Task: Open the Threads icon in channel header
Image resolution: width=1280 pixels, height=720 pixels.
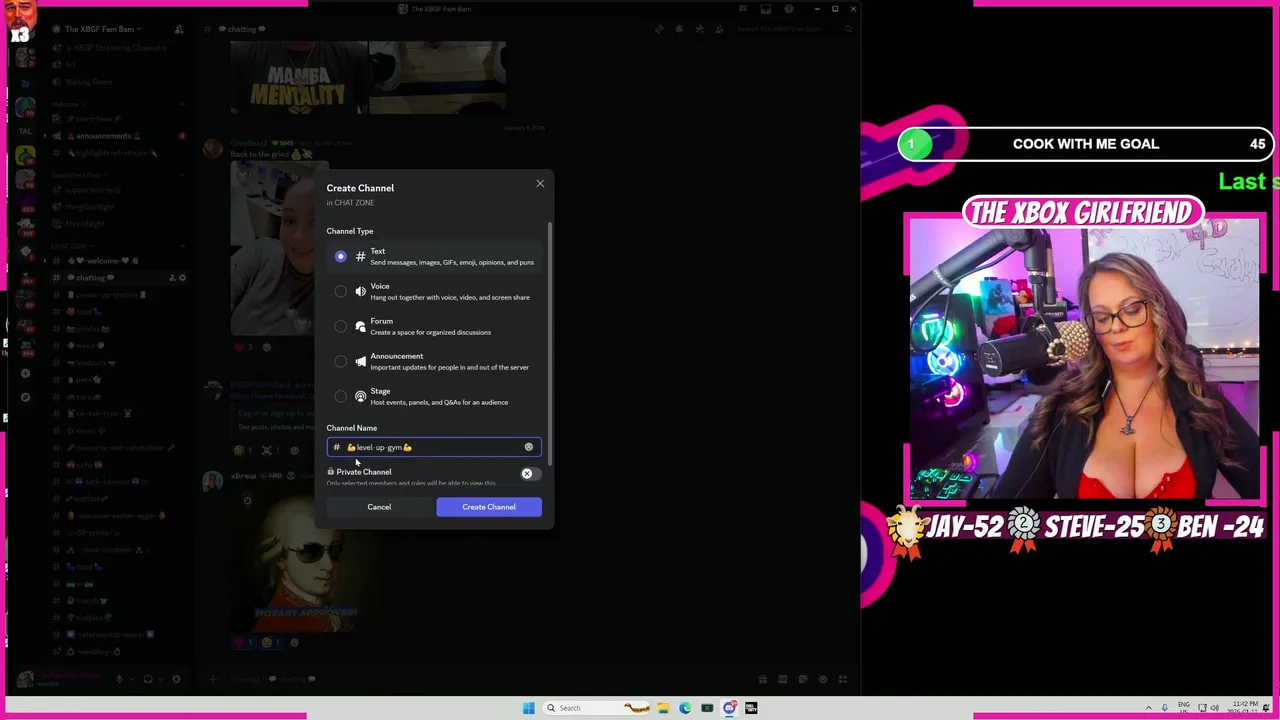Action: 659,29
